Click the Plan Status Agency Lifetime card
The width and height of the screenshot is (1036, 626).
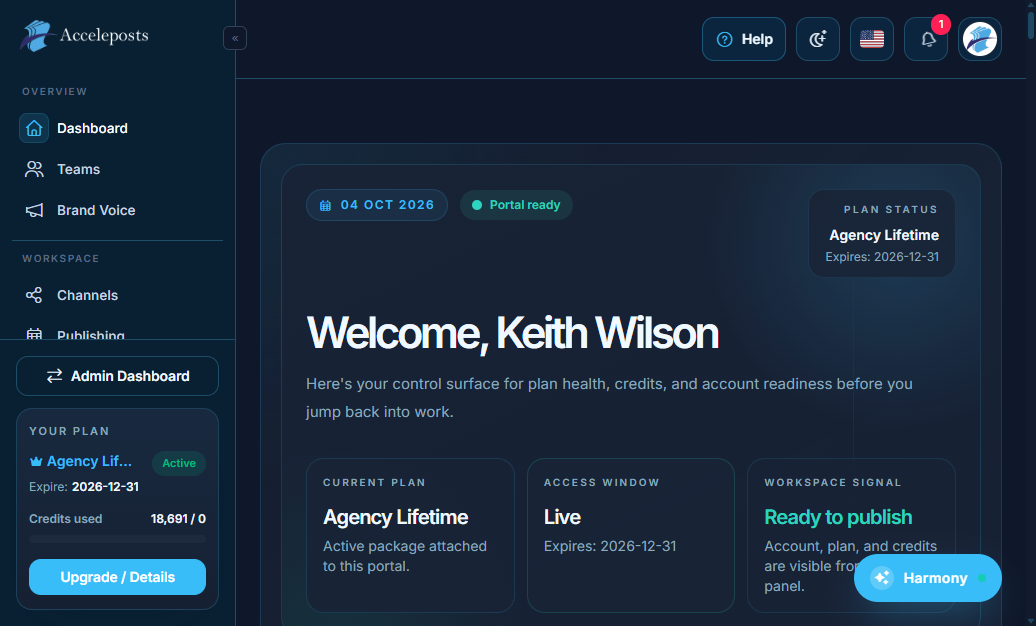click(x=882, y=233)
